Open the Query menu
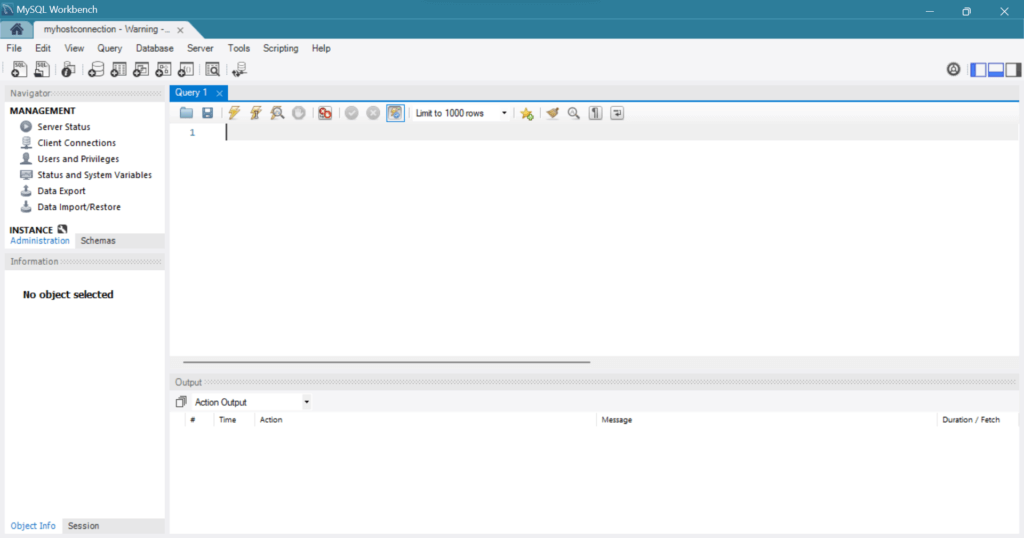Viewport: 1024px width, 538px height. (x=110, y=48)
